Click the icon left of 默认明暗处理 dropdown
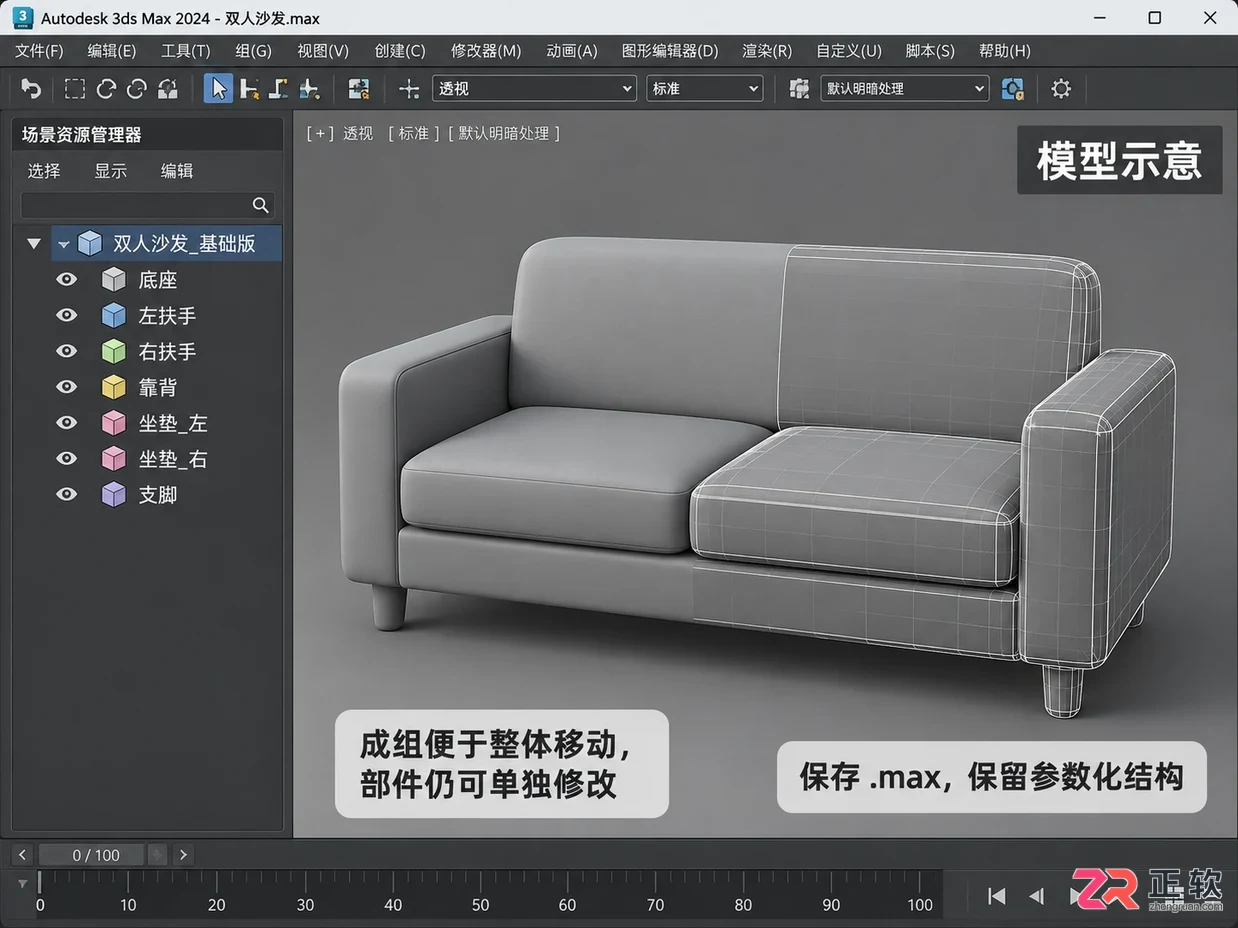Screen dimensions: 1238x928 [x=798, y=89]
